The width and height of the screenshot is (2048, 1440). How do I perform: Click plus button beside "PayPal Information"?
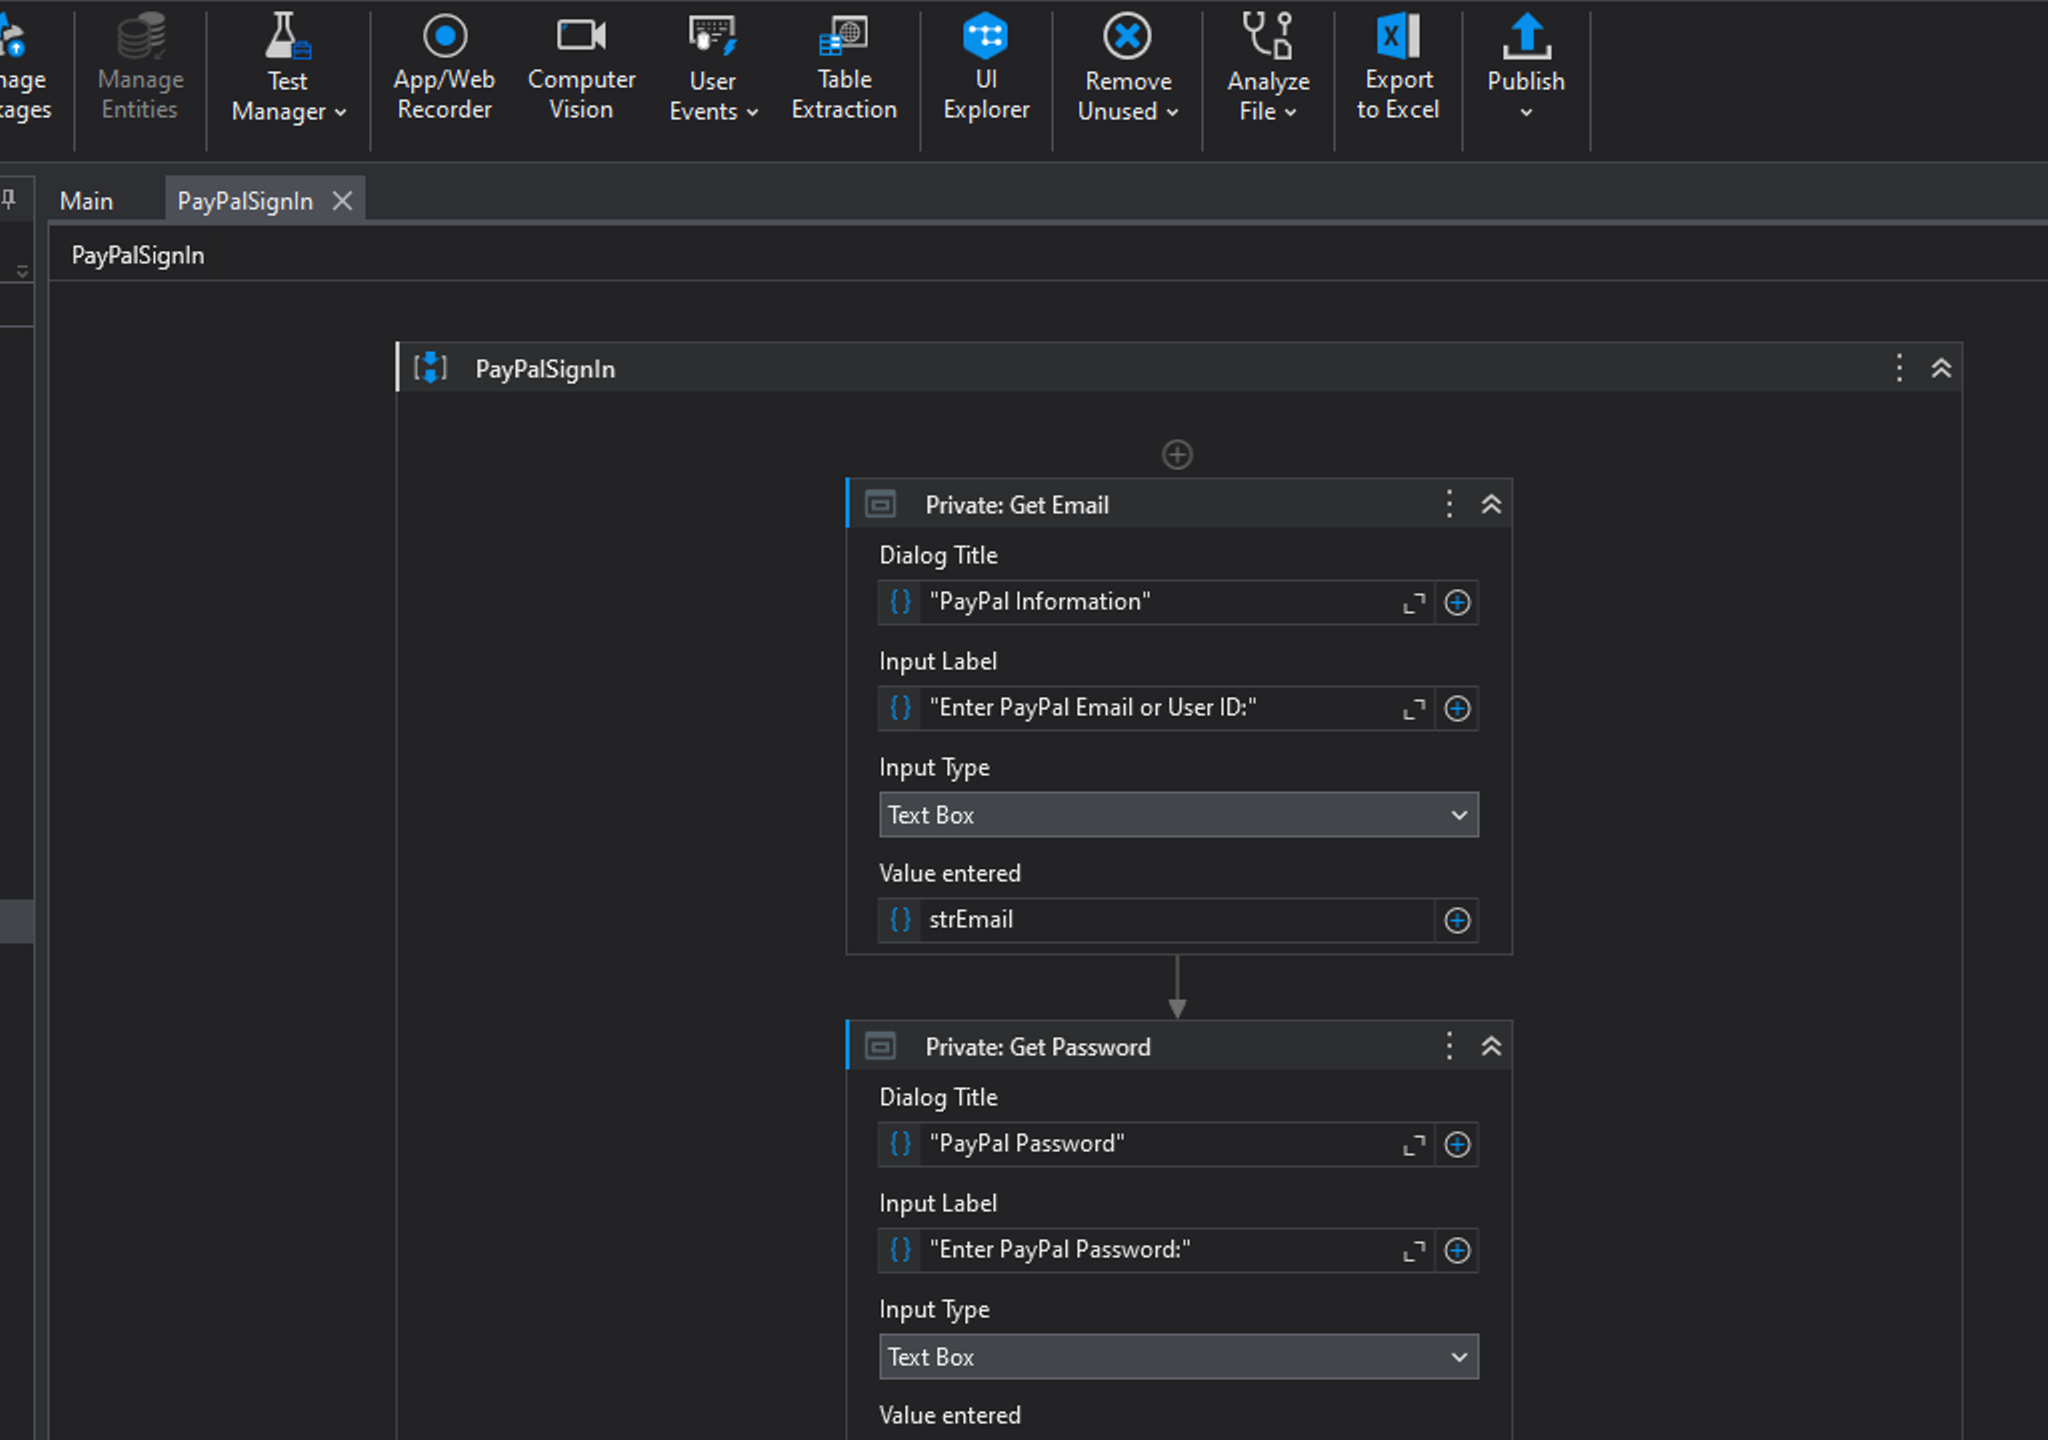click(1457, 603)
